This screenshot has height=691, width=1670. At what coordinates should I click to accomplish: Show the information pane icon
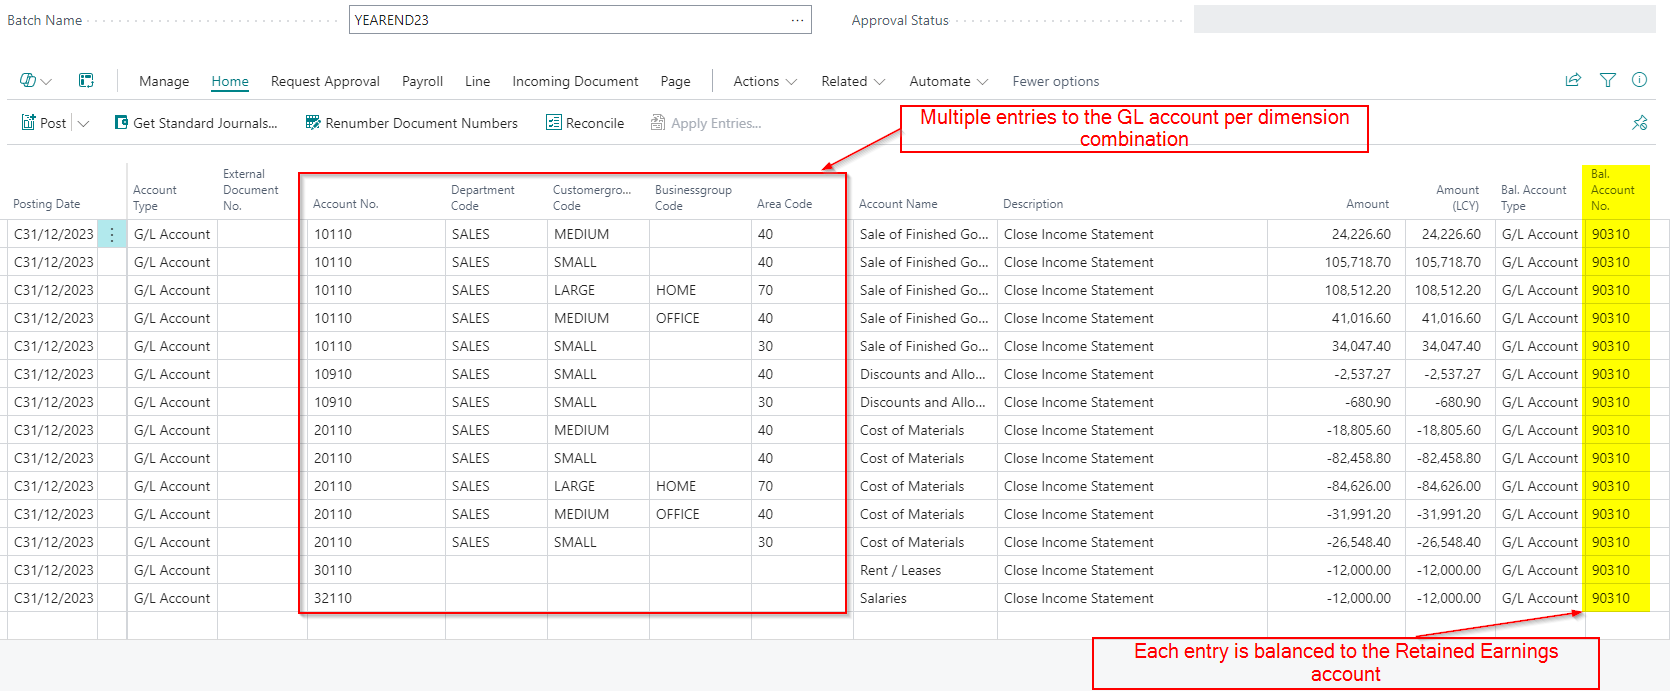coord(1639,80)
